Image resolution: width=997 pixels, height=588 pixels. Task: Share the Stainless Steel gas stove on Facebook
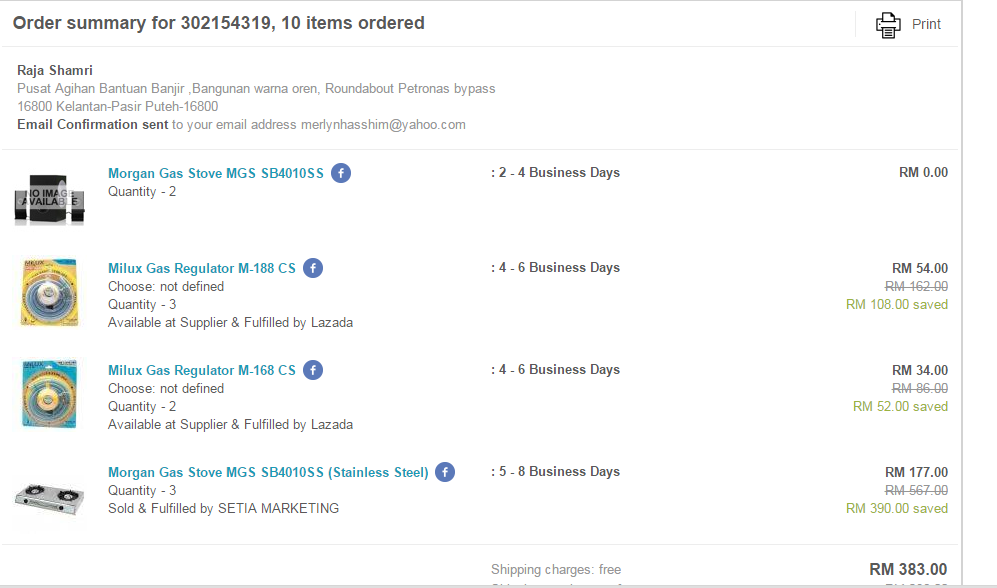tap(445, 472)
